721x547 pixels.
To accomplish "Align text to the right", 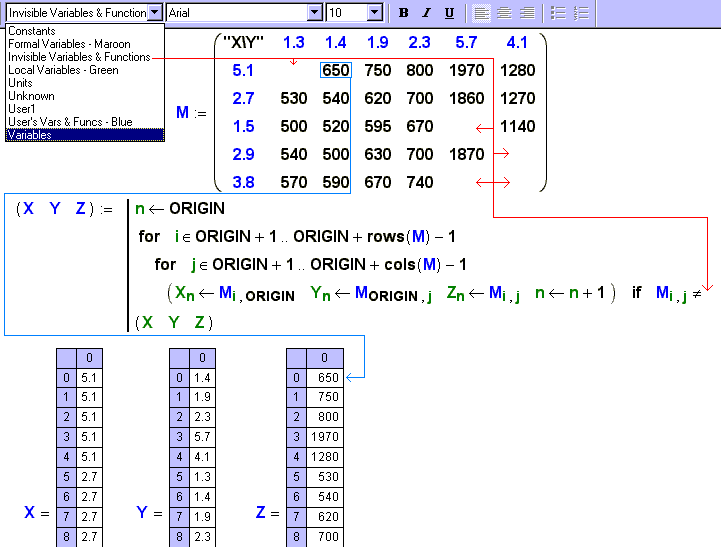I will pos(527,13).
